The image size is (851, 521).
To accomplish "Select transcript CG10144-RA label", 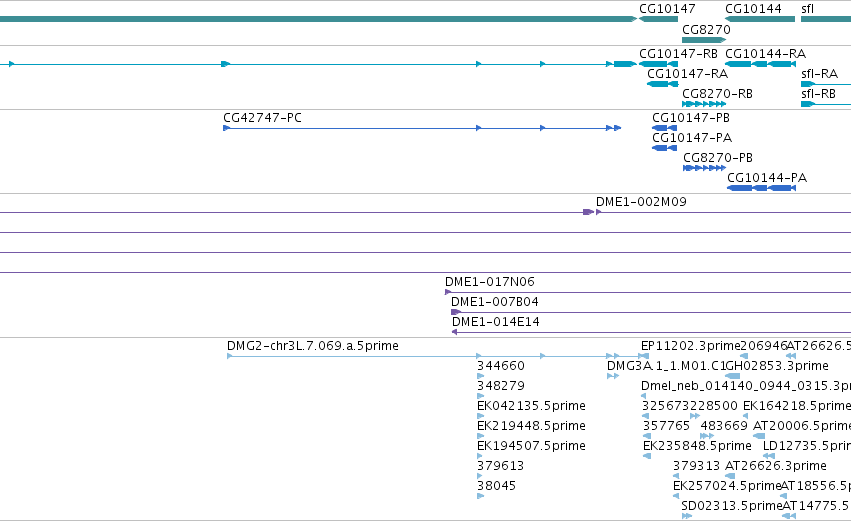I will pyautogui.click(x=765, y=54).
